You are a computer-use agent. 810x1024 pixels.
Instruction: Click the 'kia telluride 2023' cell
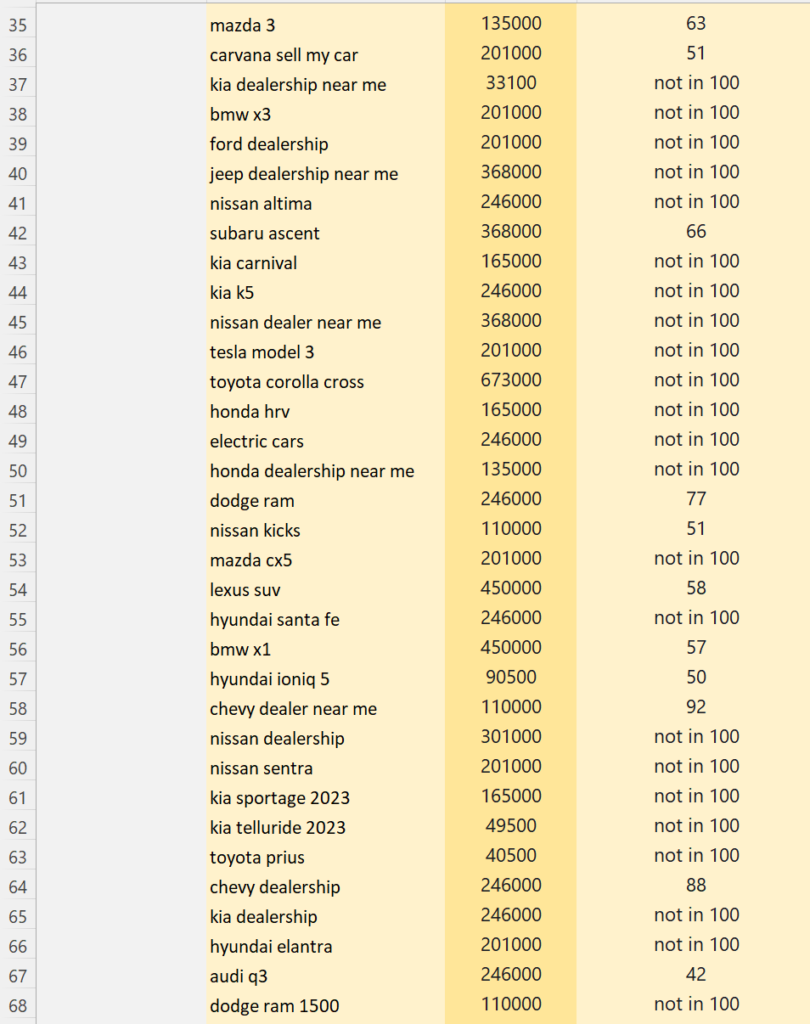[325, 827]
